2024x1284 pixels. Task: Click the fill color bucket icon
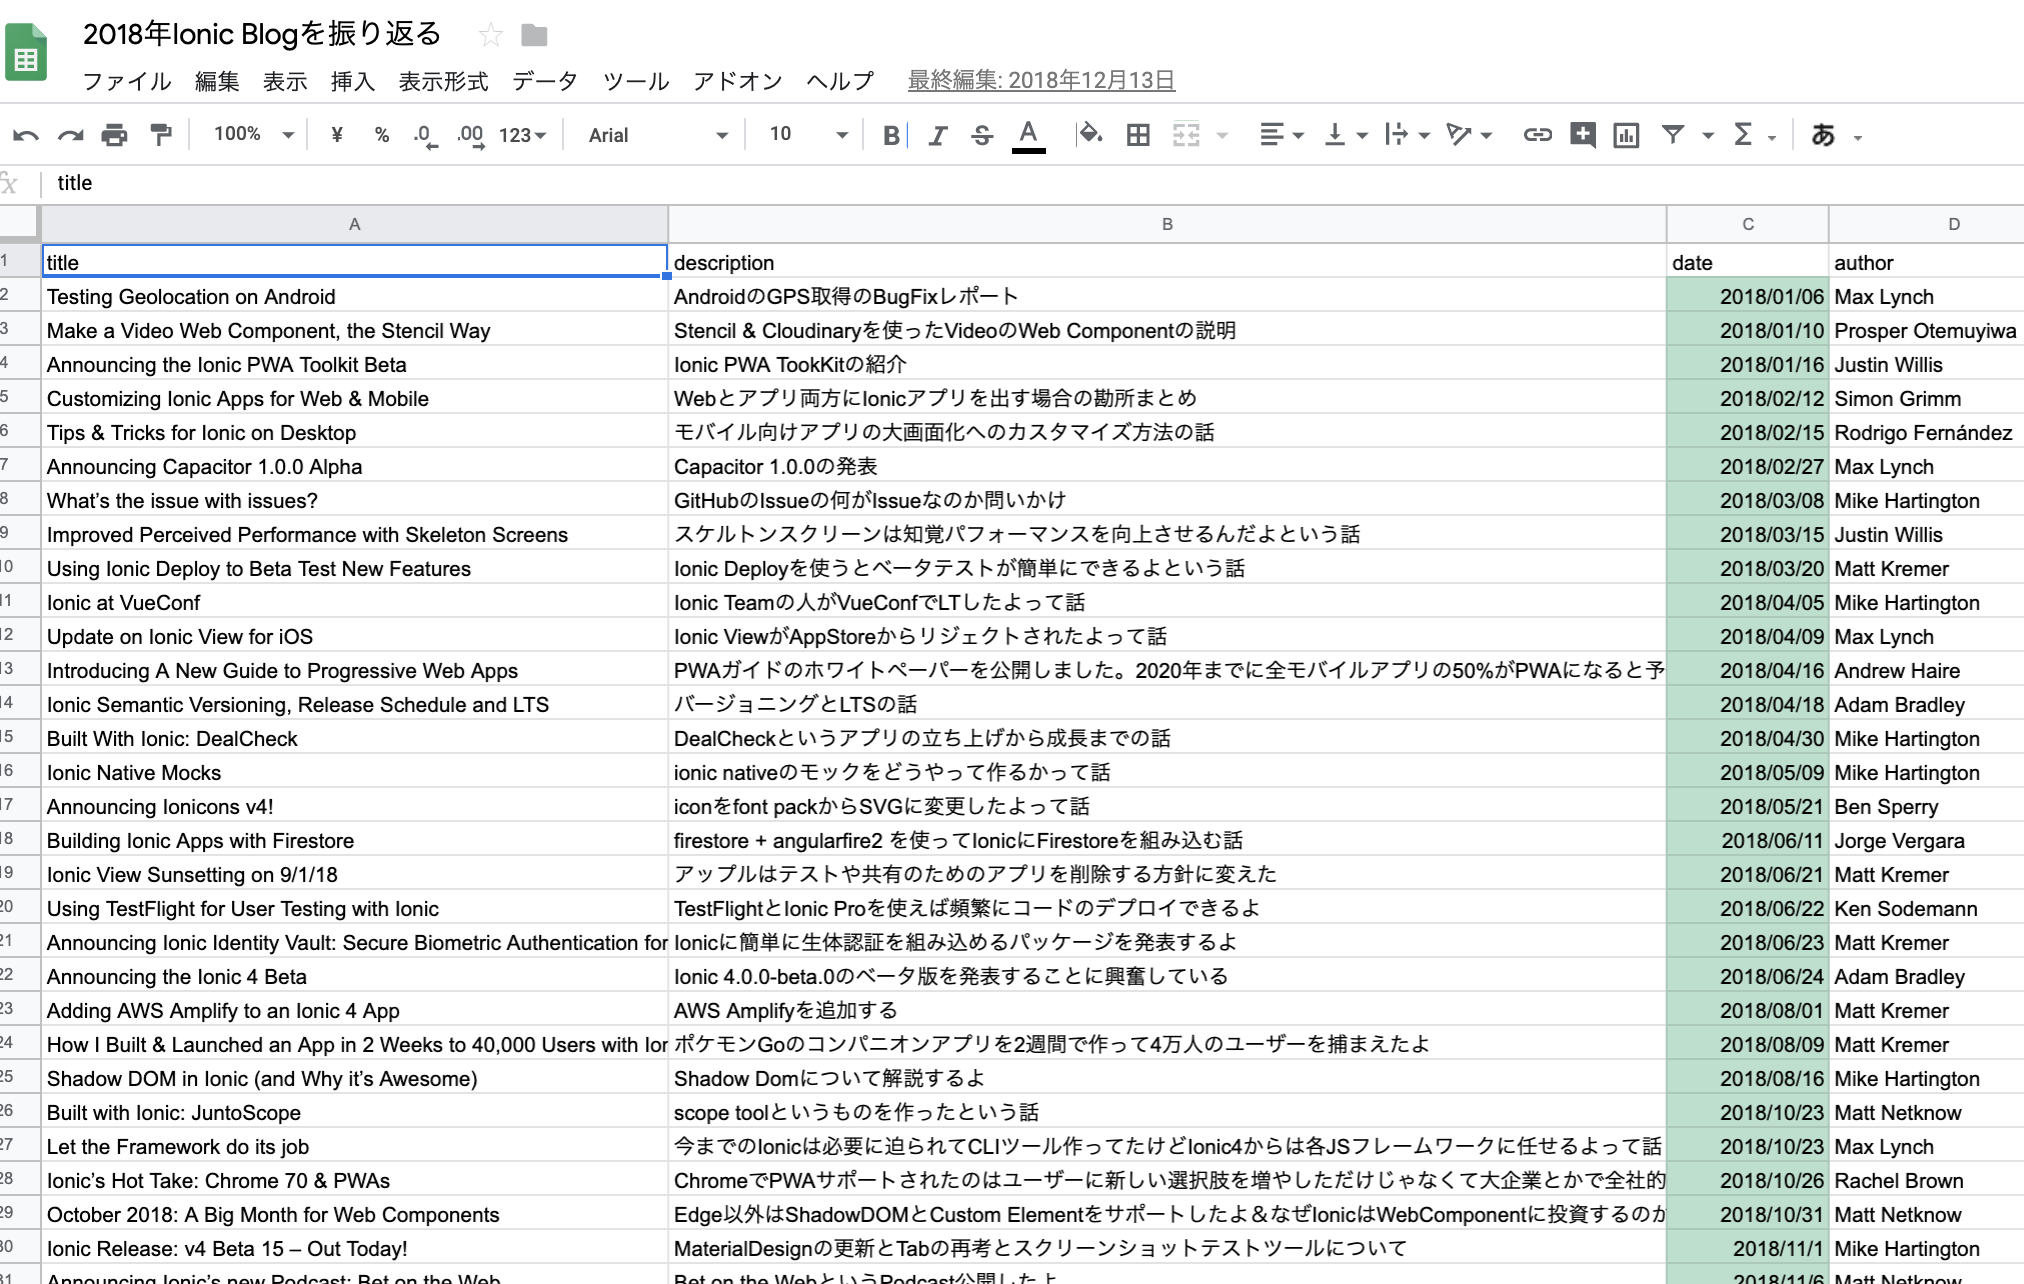(1090, 135)
